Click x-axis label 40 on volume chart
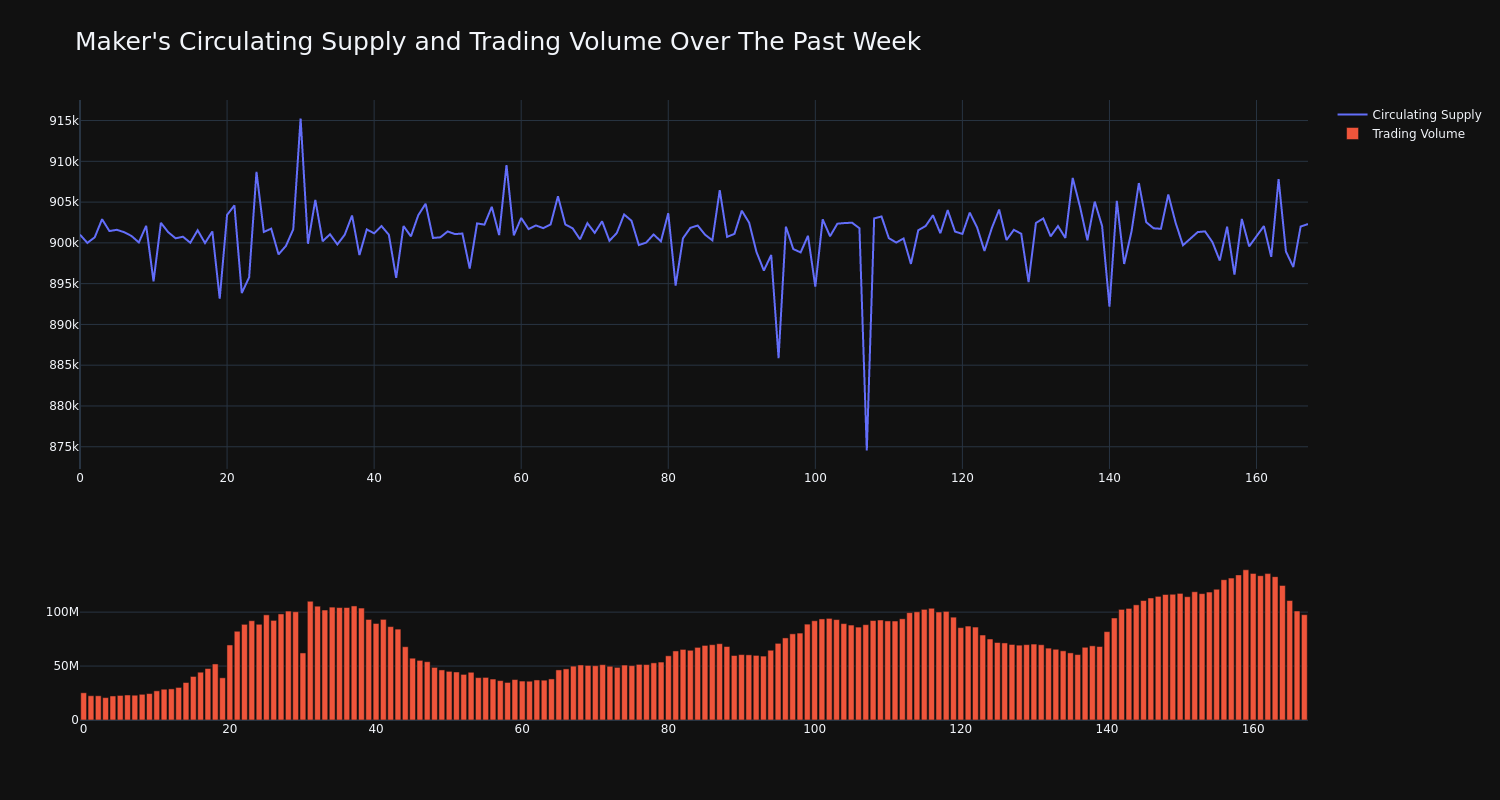This screenshot has width=1500, height=800. pos(376,729)
